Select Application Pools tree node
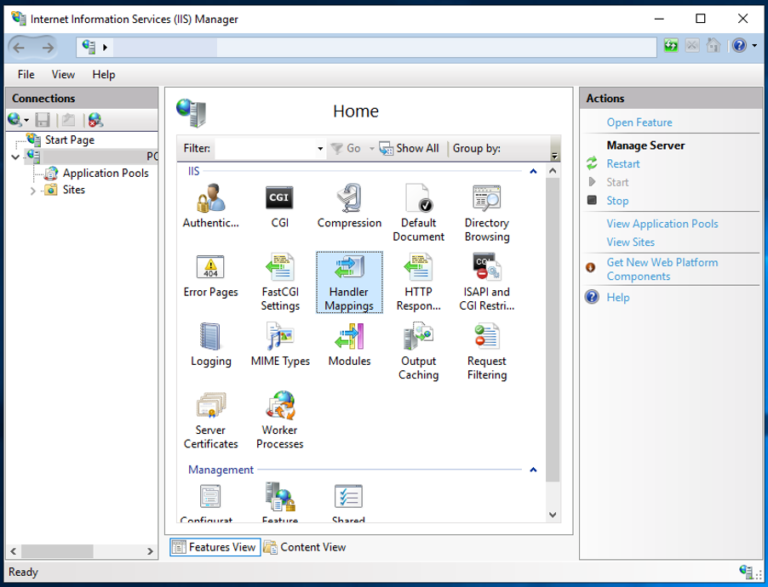 tap(105, 173)
